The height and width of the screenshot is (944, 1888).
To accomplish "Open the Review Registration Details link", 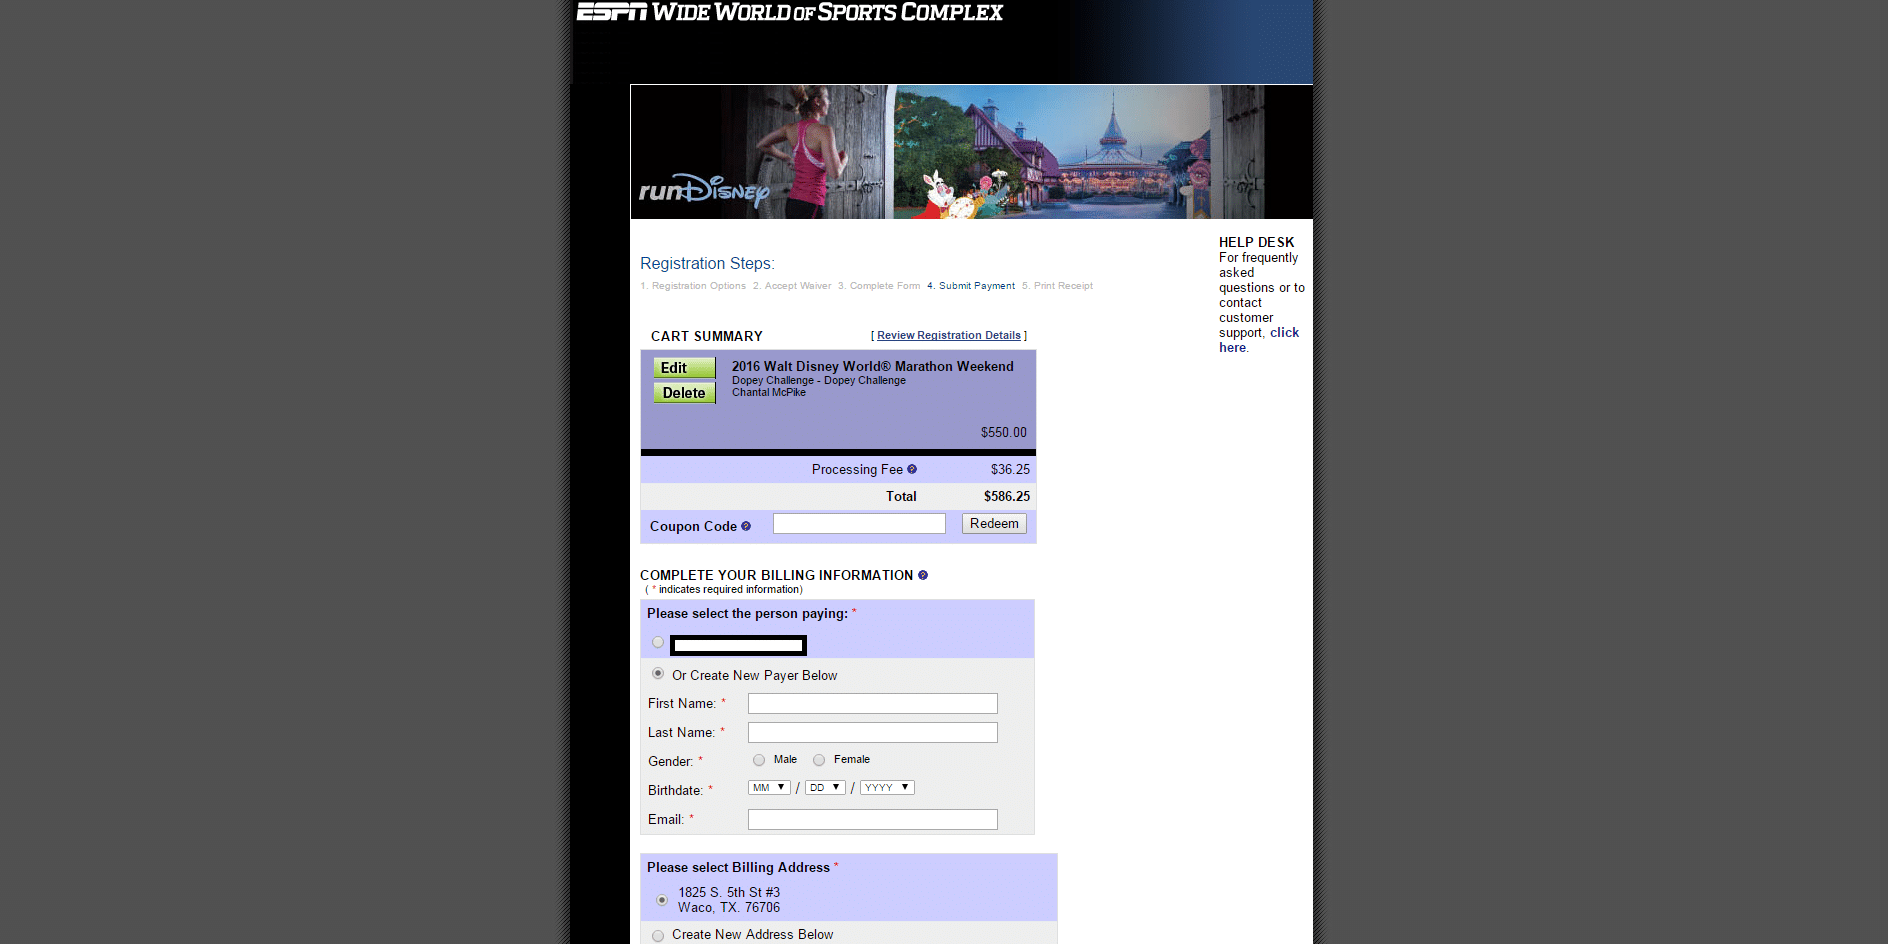I will point(949,335).
